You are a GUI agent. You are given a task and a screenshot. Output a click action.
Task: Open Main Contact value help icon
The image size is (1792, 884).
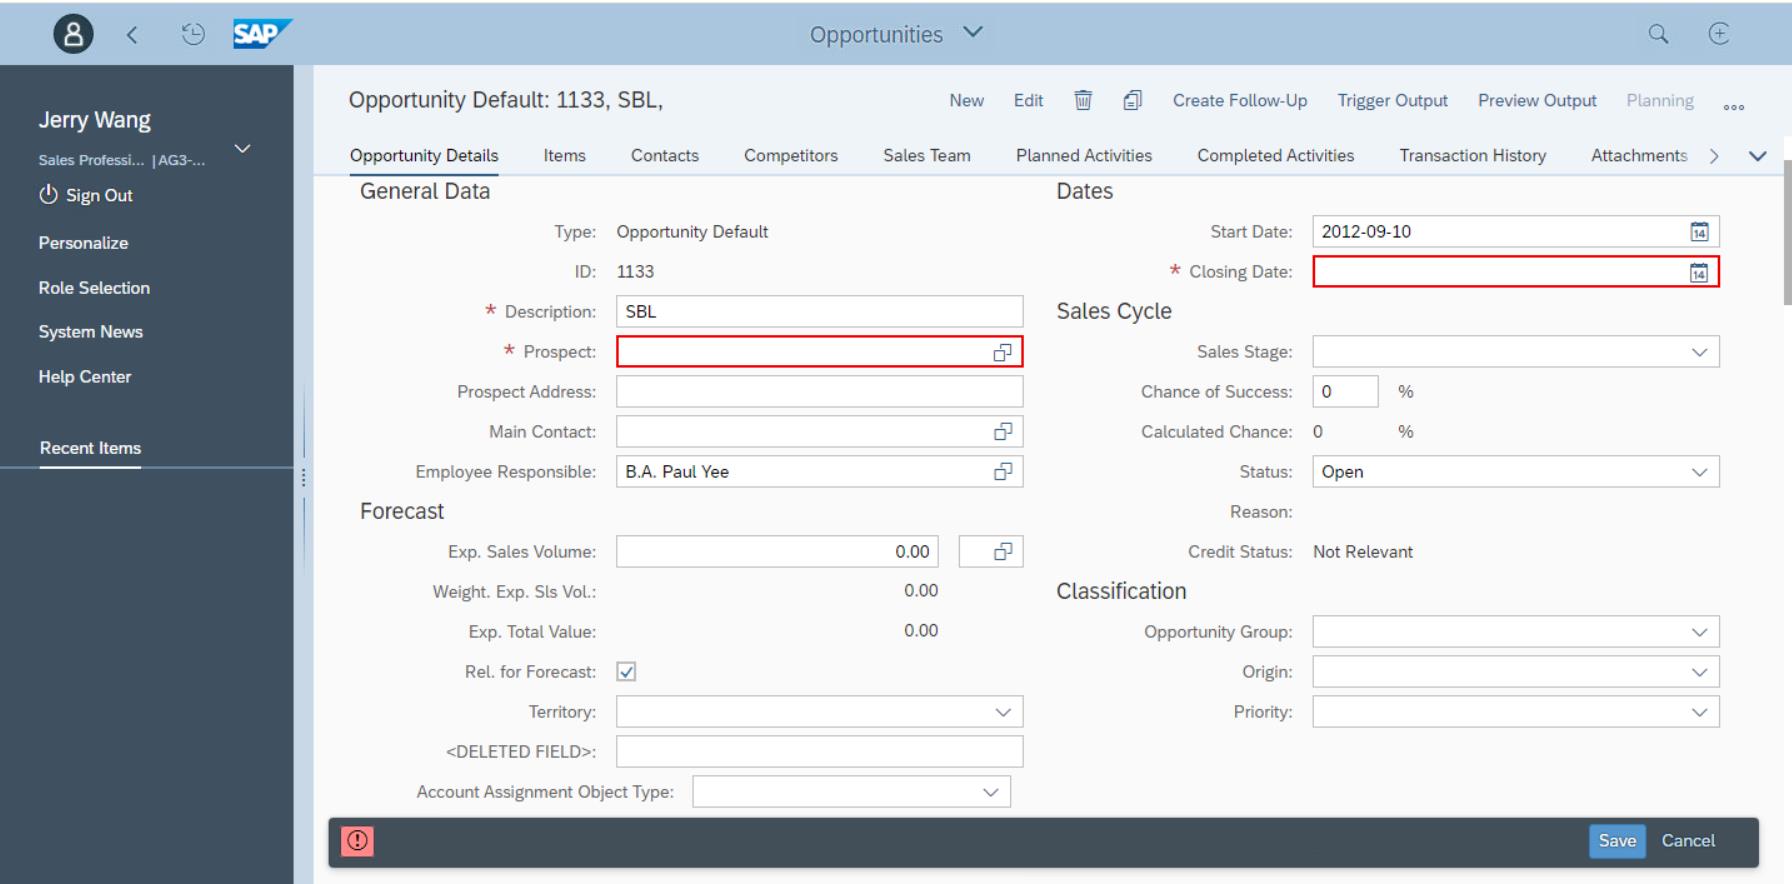coord(1002,432)
